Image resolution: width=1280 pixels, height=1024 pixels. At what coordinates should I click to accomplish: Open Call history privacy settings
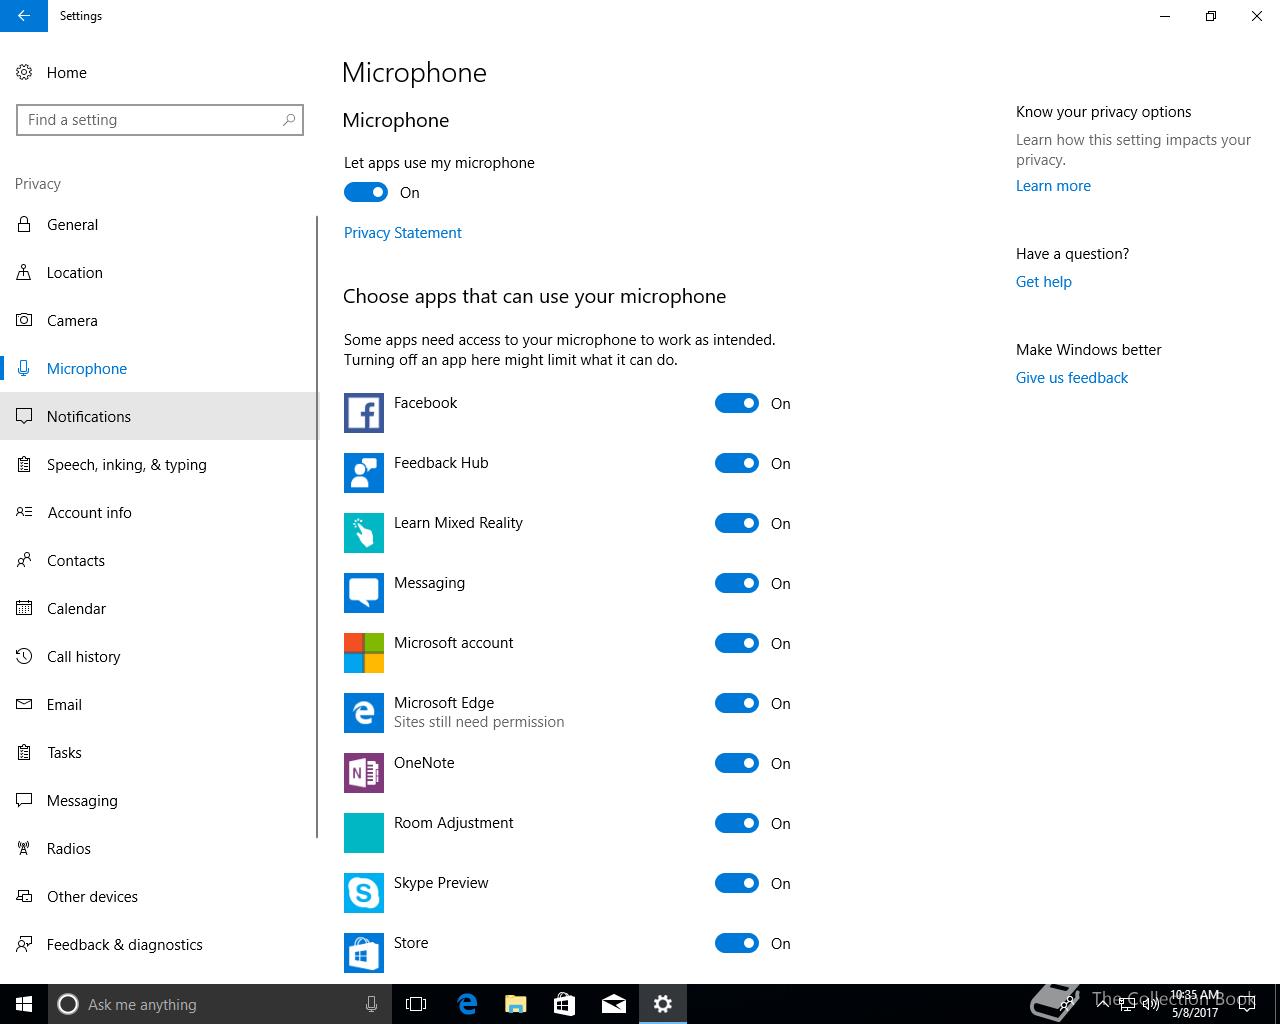(x=158, y=656)
